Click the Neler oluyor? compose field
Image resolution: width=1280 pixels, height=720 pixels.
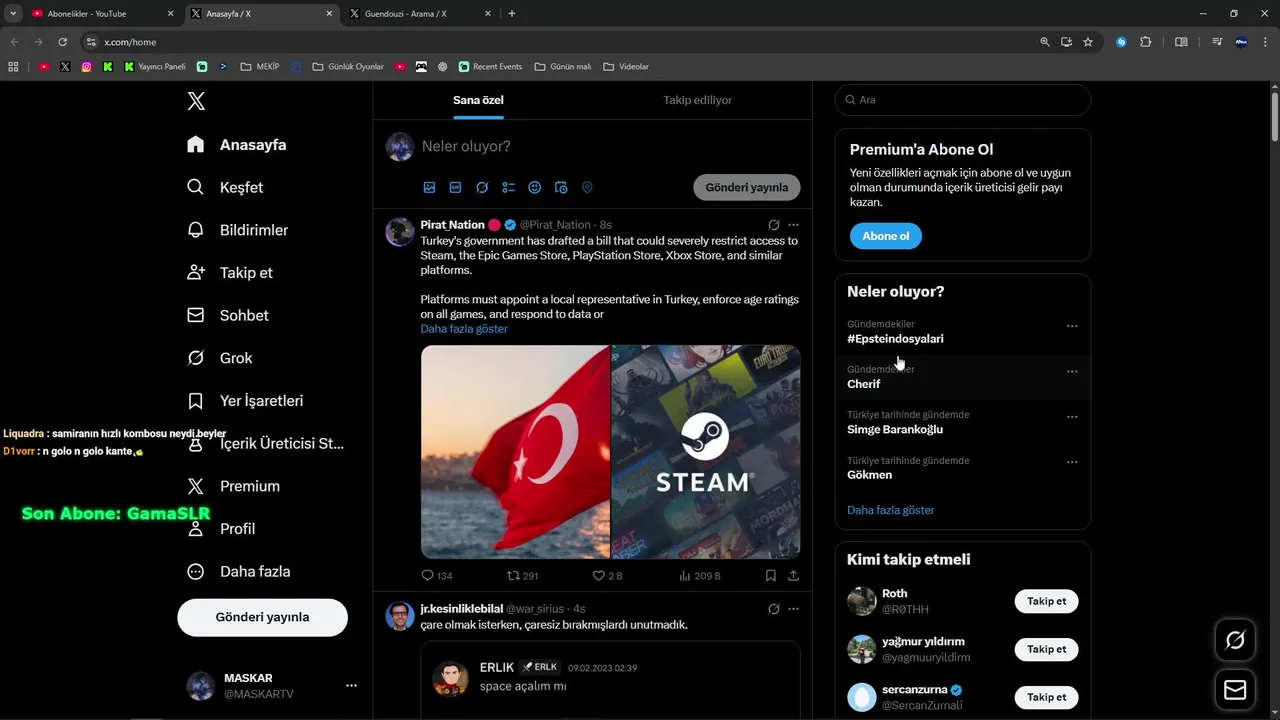(610, 146)
